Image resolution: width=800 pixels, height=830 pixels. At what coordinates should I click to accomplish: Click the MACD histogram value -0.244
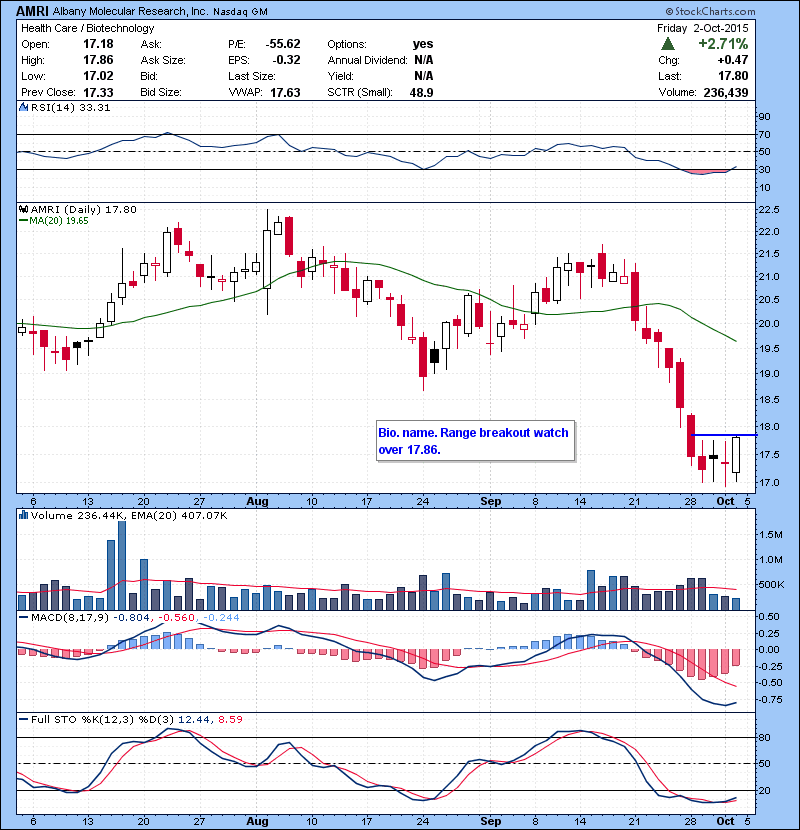pos(221,617)
